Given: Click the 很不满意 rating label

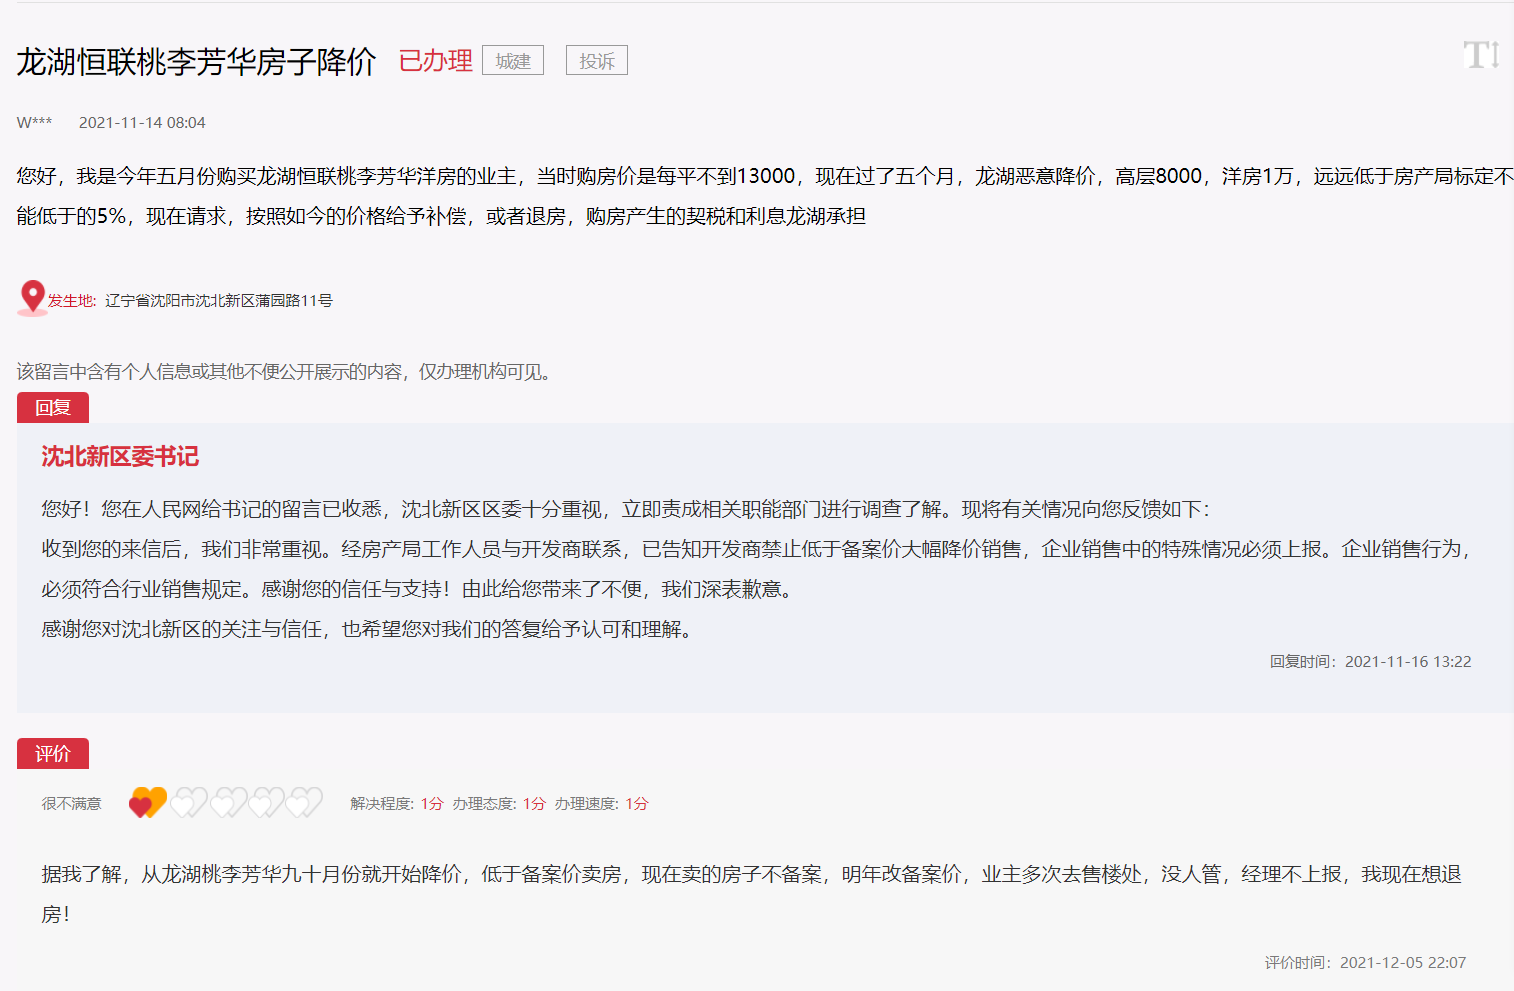Looking at the screenshot, I should (72, 804).
